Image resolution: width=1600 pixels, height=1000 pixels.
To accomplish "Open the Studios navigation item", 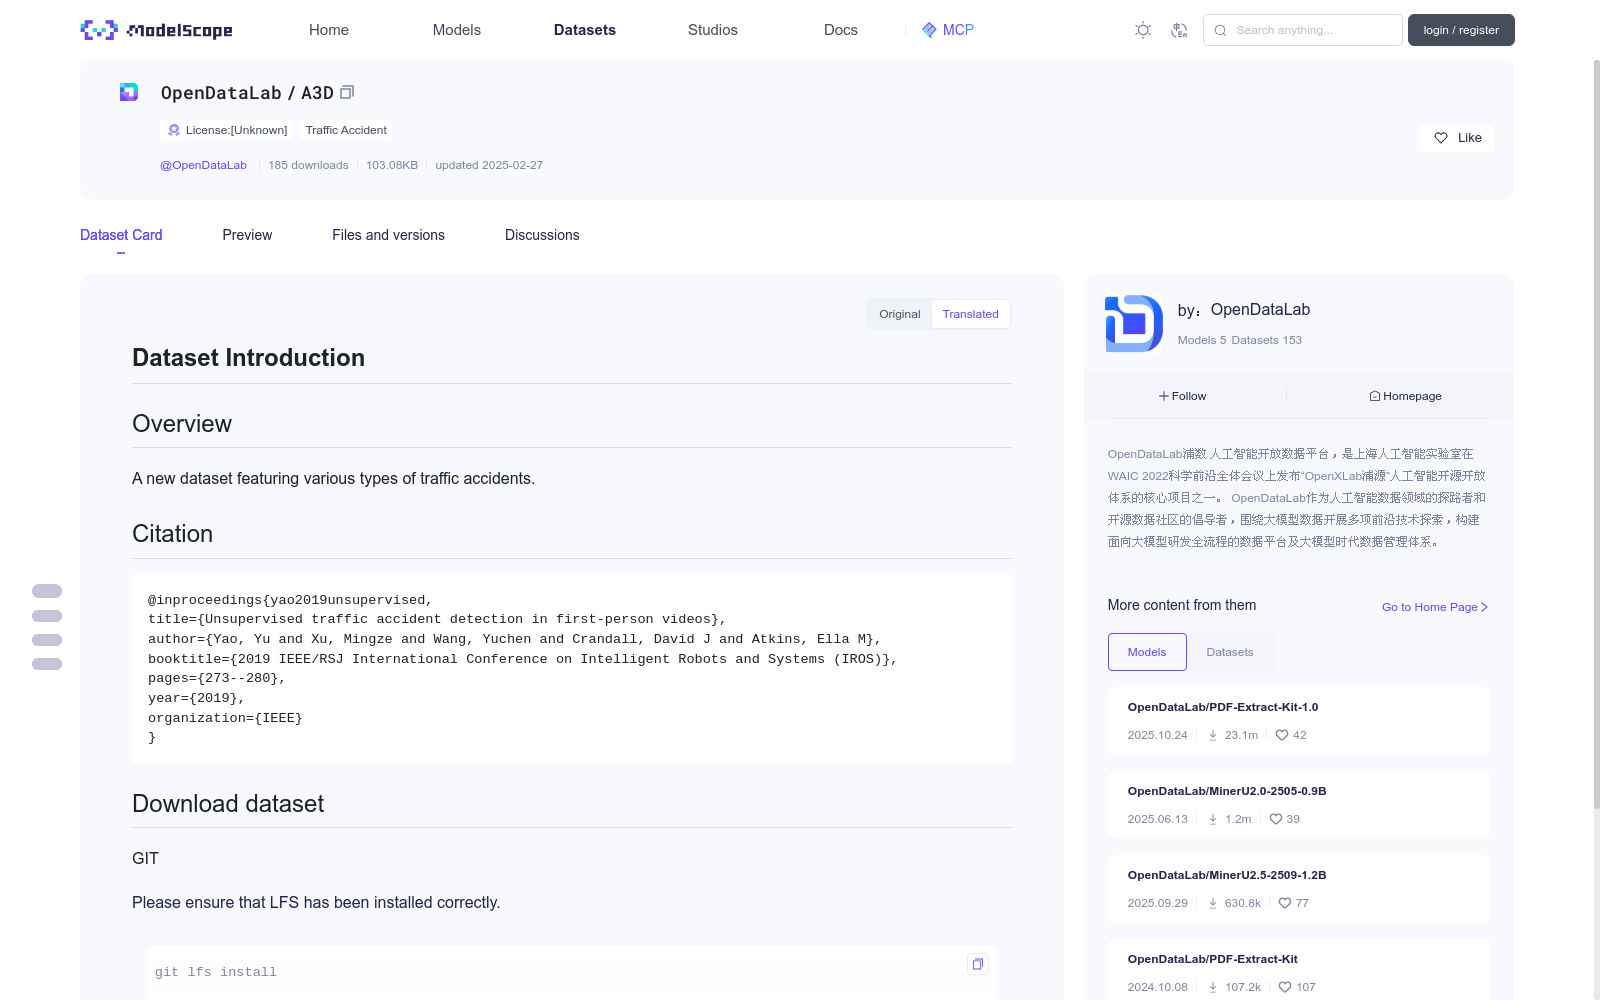I will tap(713, 30).
